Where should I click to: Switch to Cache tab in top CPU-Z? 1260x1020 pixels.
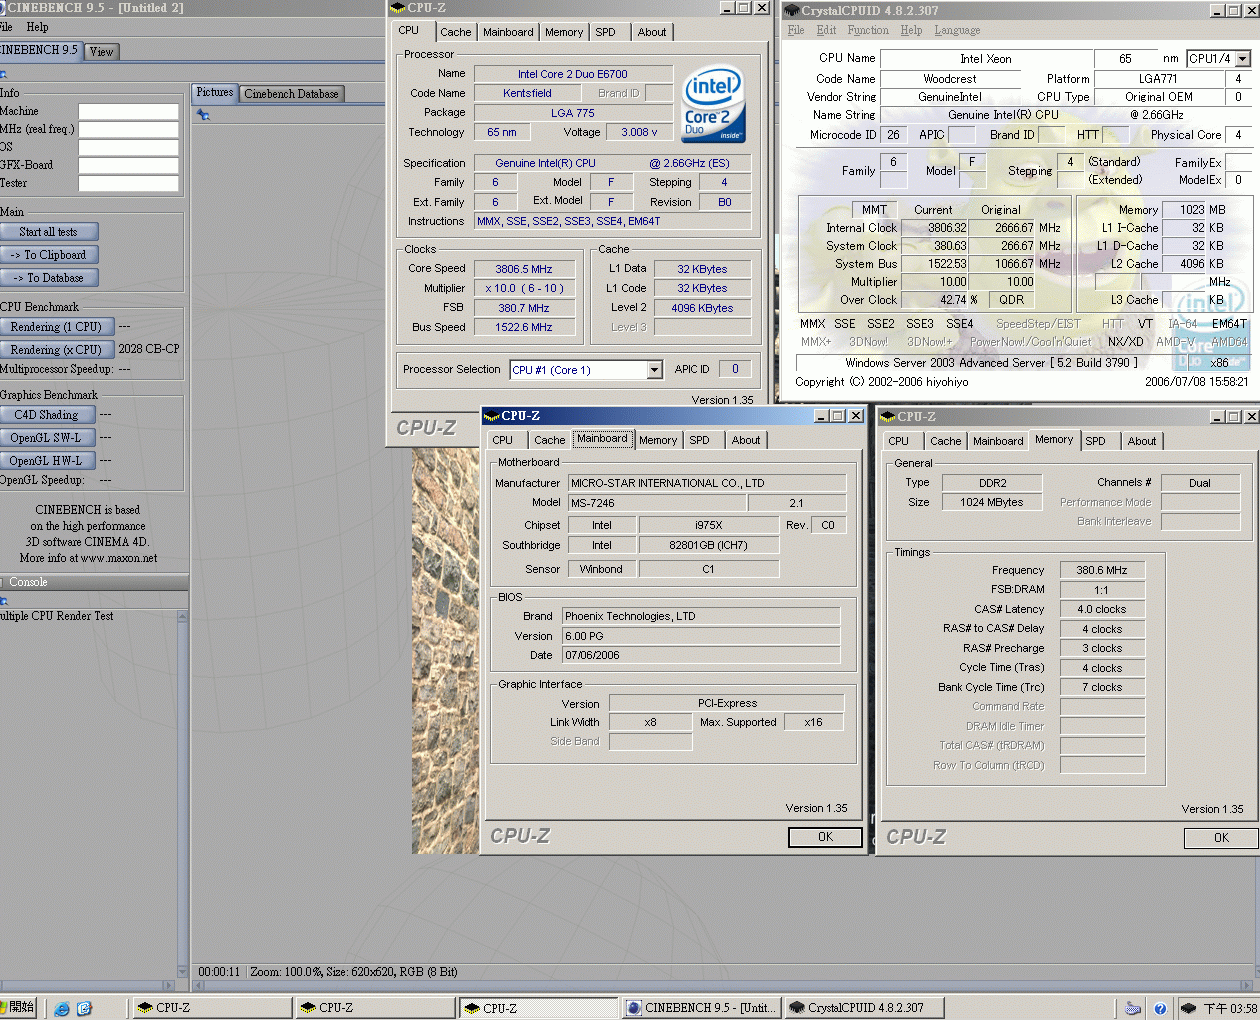pyautogui.click(x=455, y=32)
